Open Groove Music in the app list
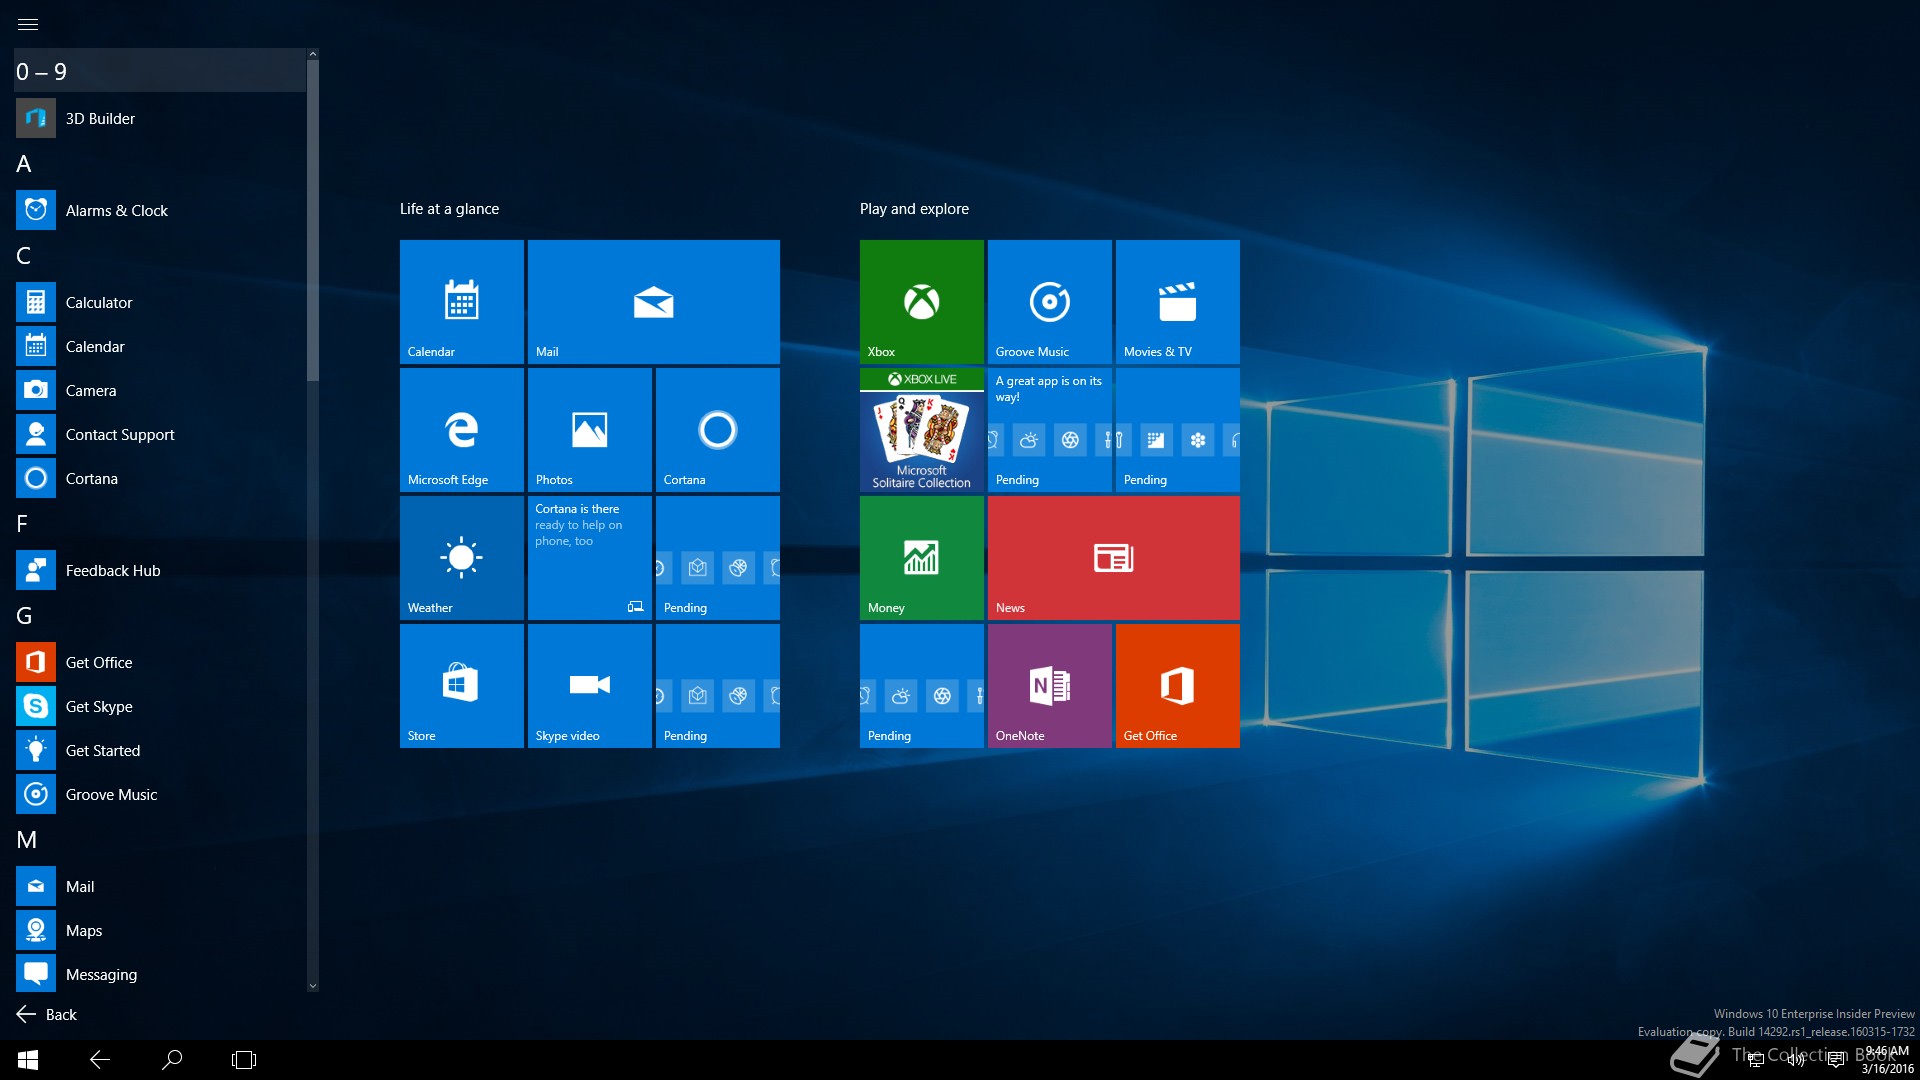The width and height of the screenshot is (1920, 1080). tap(160, 794)
